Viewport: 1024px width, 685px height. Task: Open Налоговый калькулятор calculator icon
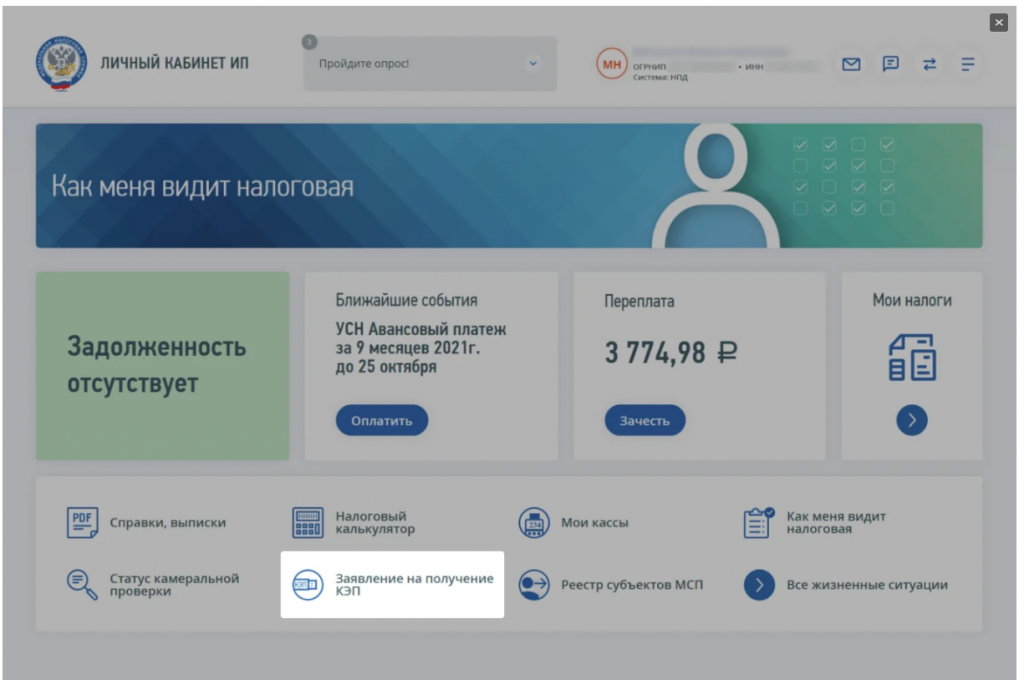coord(308,522)
